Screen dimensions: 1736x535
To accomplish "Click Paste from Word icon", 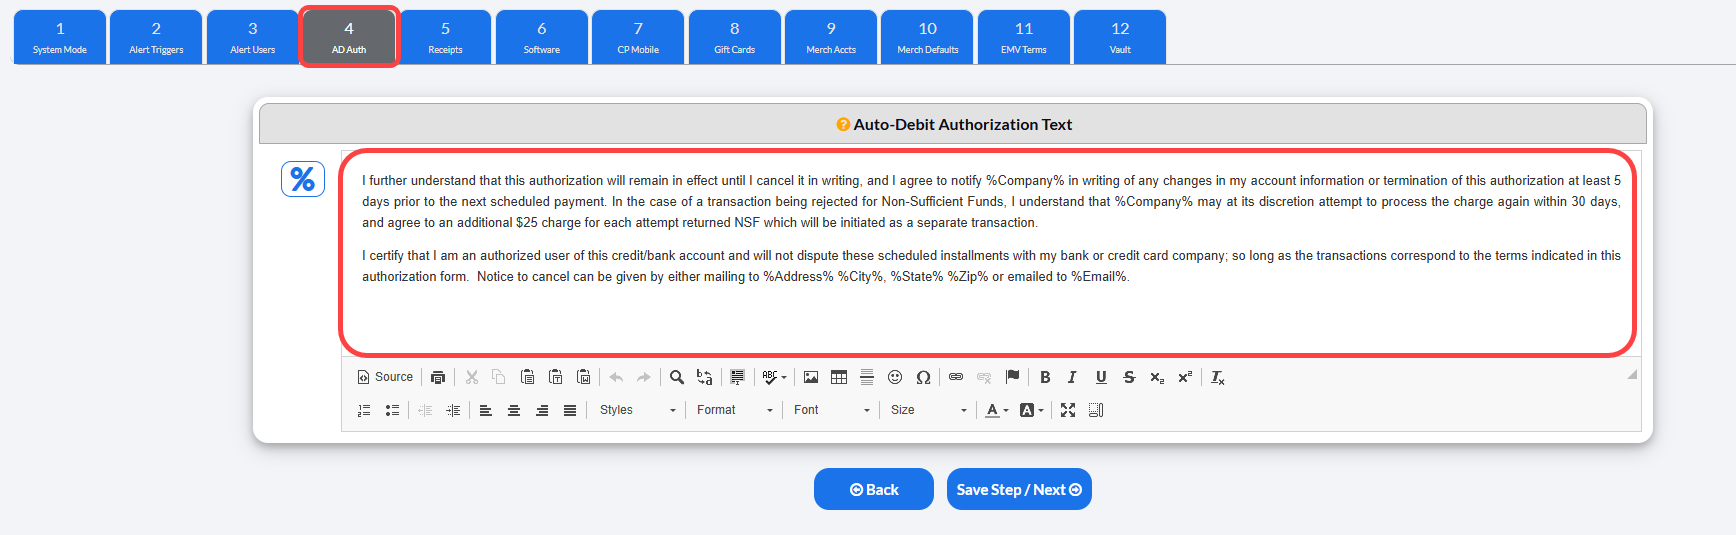I will (583, 377).
